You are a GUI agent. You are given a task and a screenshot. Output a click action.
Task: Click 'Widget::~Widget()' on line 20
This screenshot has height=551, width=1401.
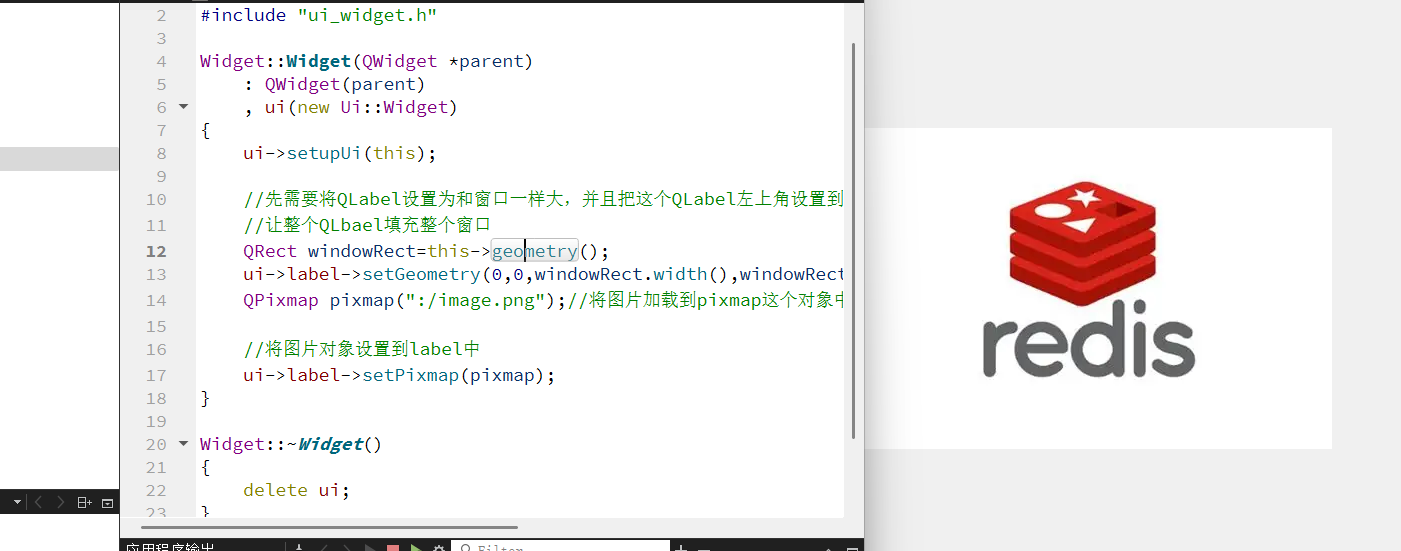pyautogui.click(x=291, y=444)
